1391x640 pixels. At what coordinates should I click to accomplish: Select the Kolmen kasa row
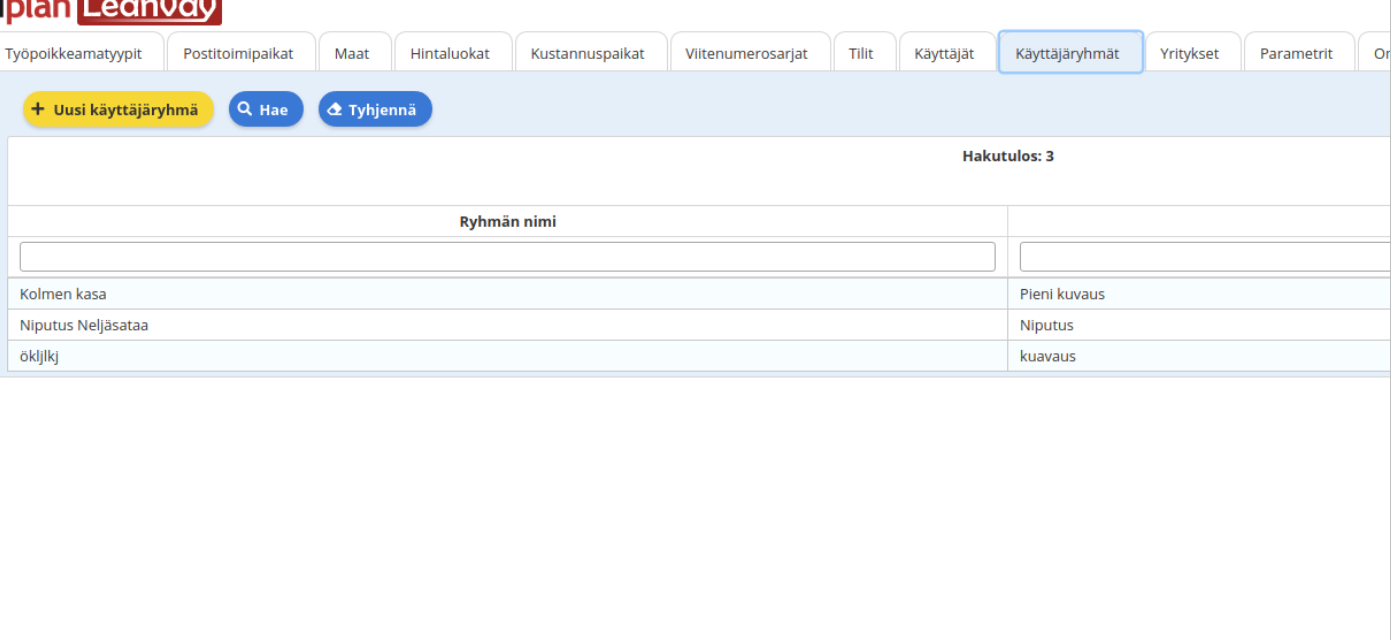tap(699, 294)
